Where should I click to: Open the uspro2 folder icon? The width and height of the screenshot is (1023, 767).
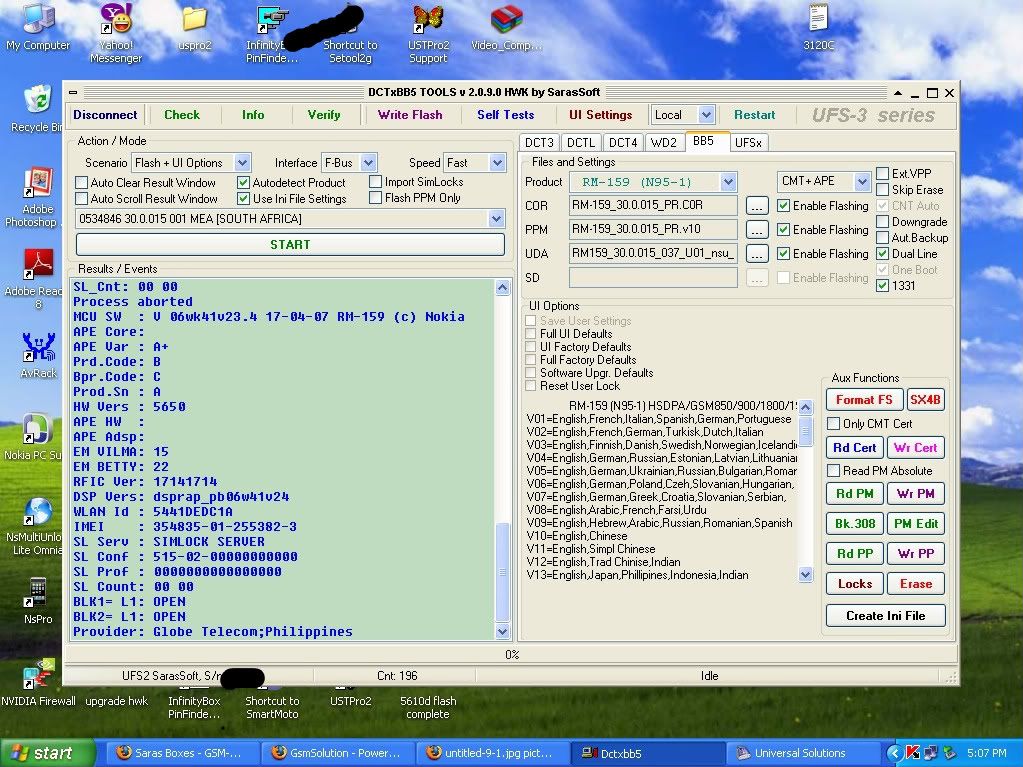click(x=194, y=27)
